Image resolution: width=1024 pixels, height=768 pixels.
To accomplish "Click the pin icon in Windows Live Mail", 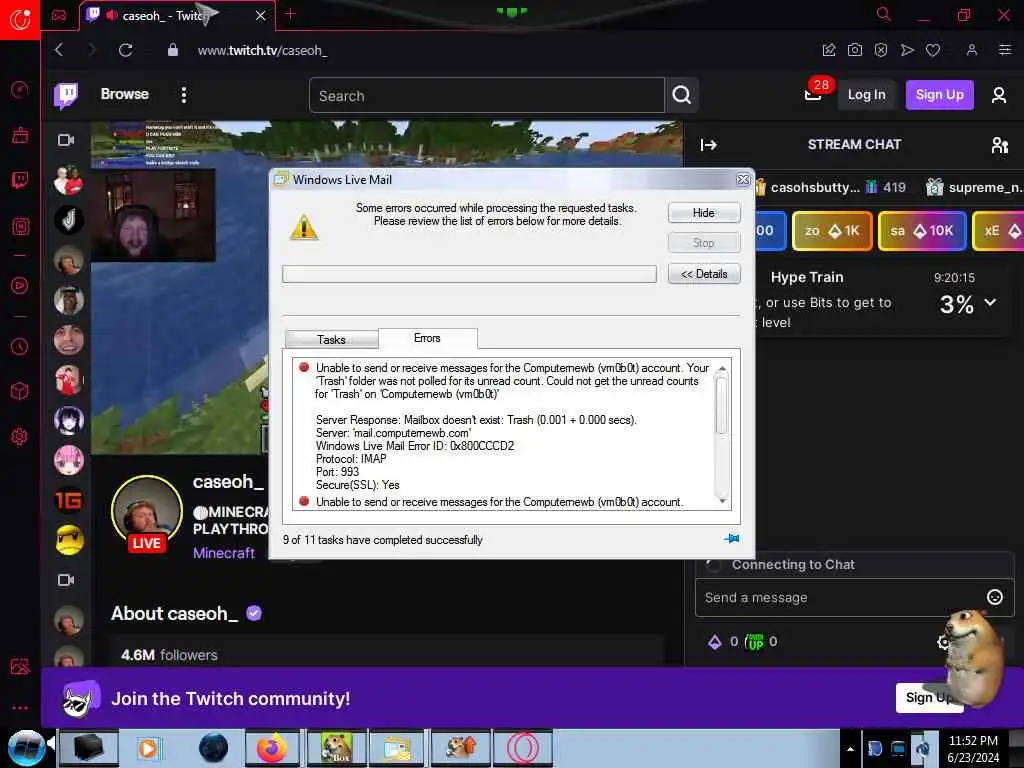I will click(x=731, y=539).
